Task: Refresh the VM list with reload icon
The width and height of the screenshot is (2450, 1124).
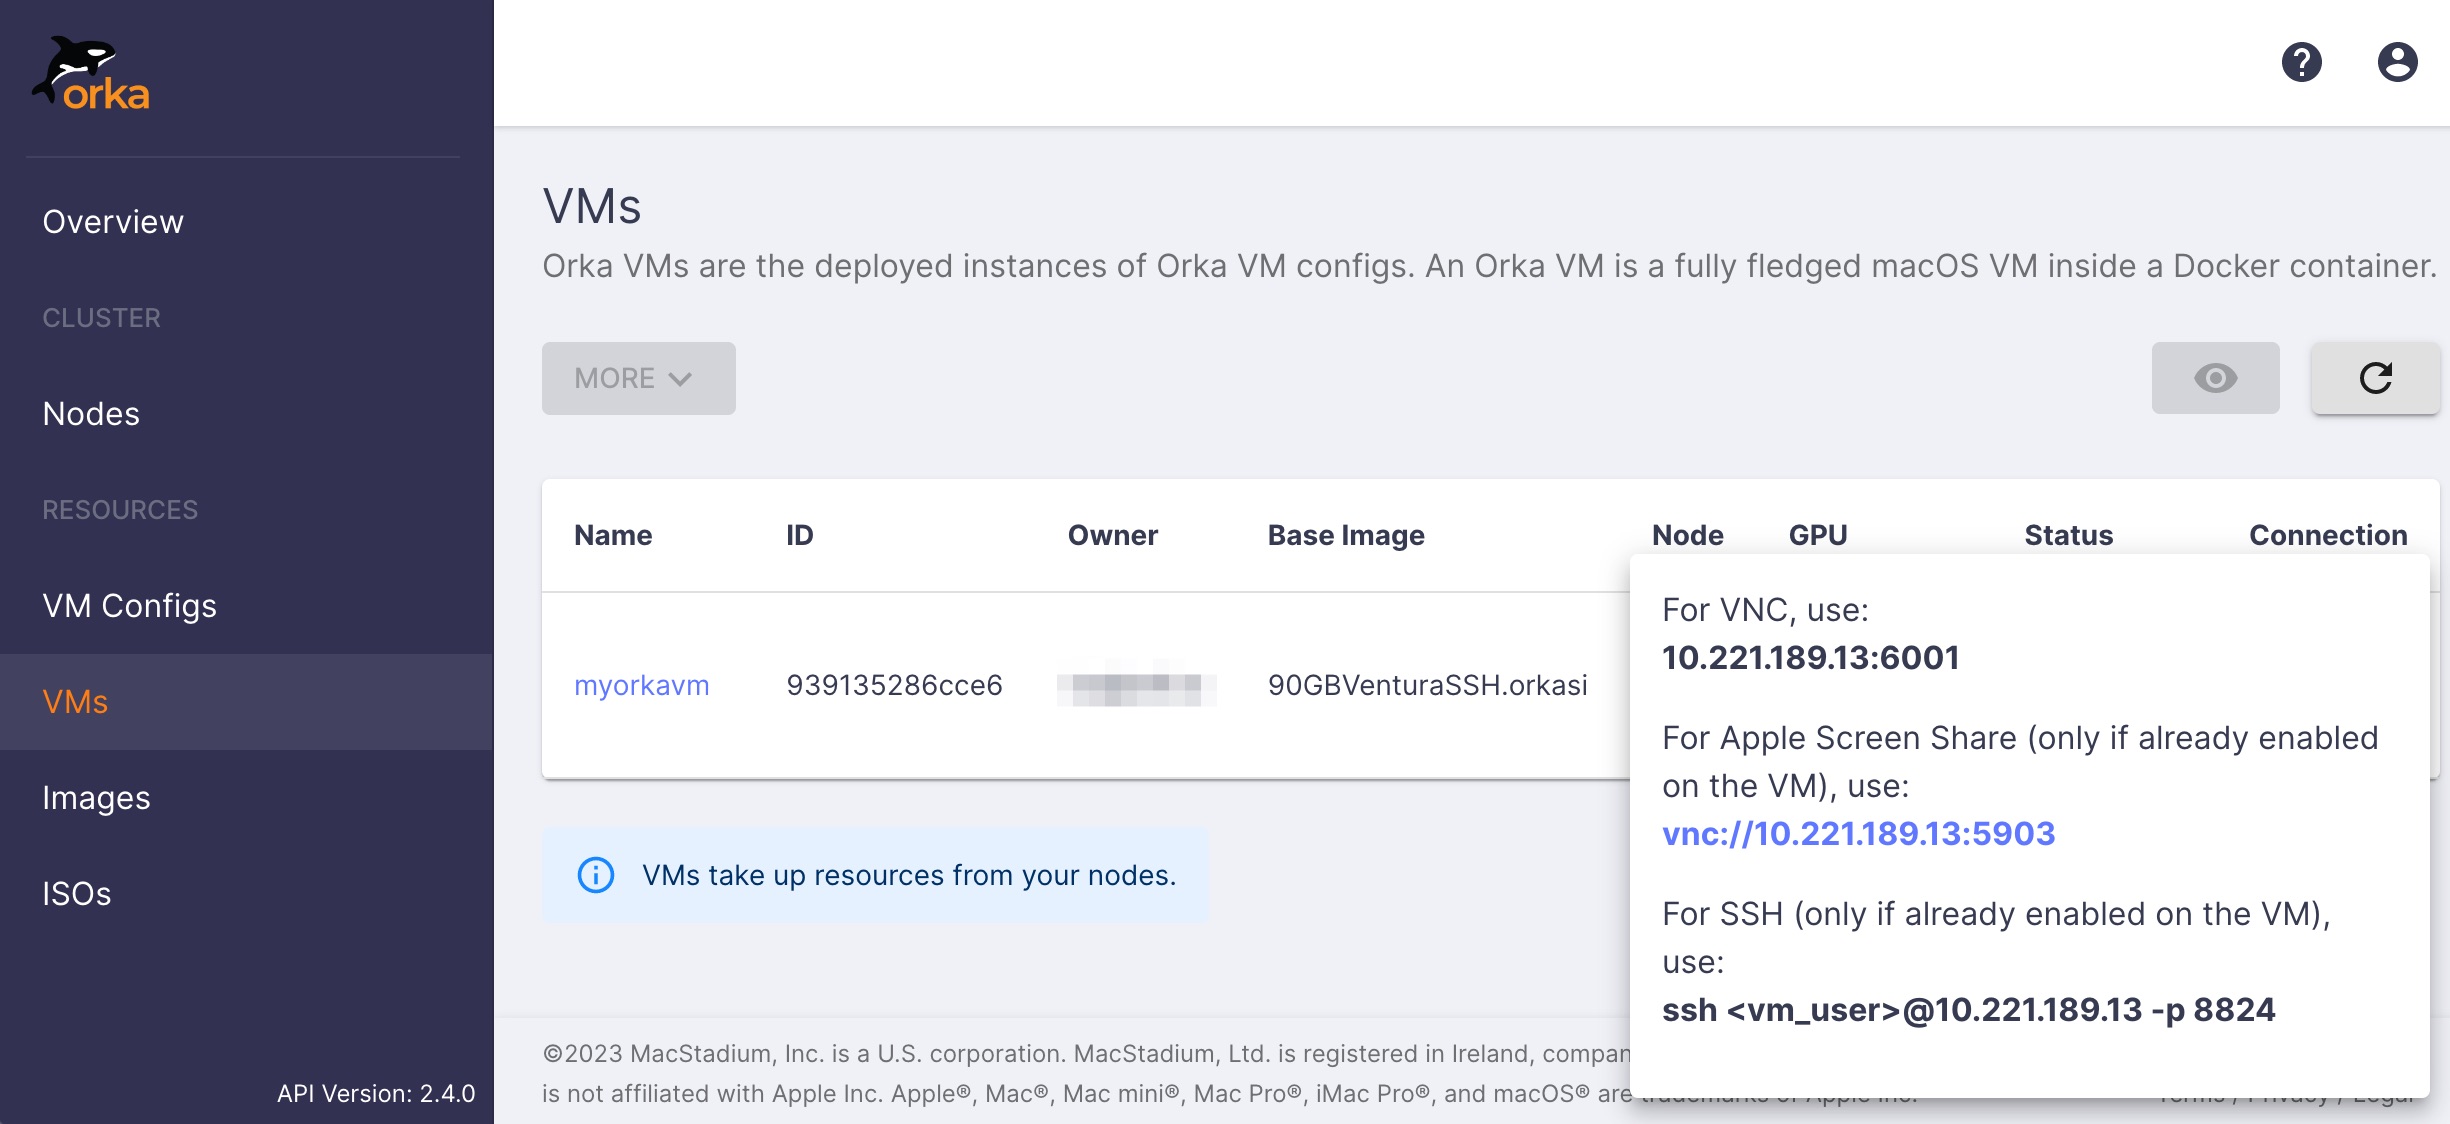Action: (x=2375, y=378)
